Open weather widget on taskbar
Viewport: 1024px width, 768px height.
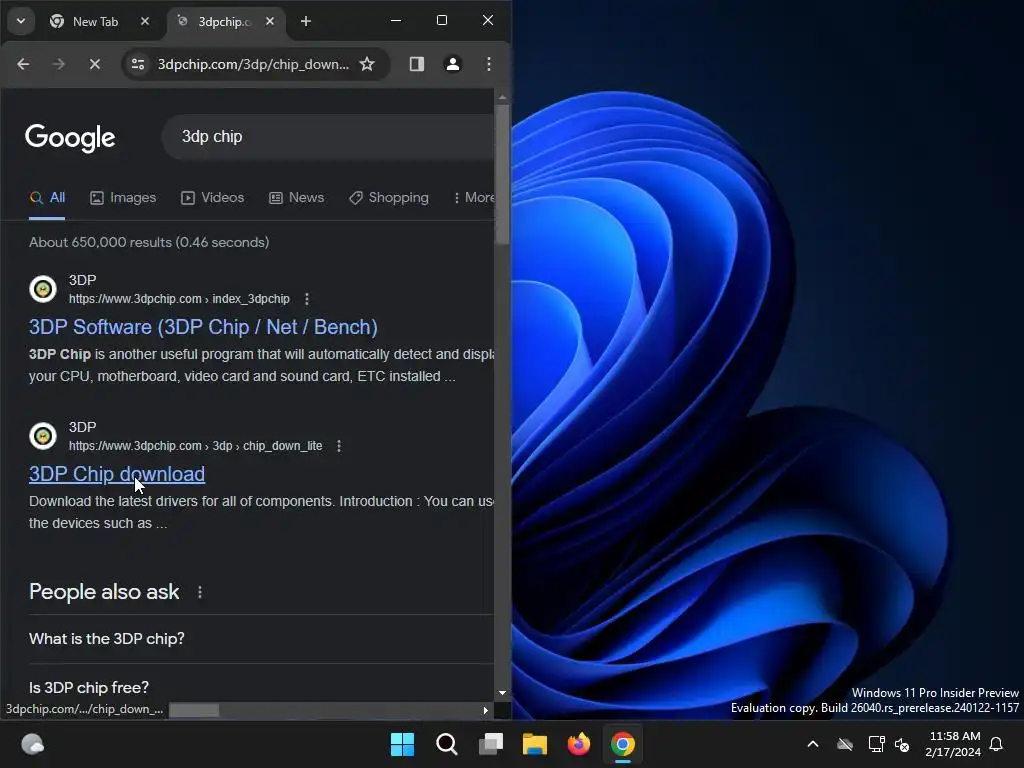(33, 744)
